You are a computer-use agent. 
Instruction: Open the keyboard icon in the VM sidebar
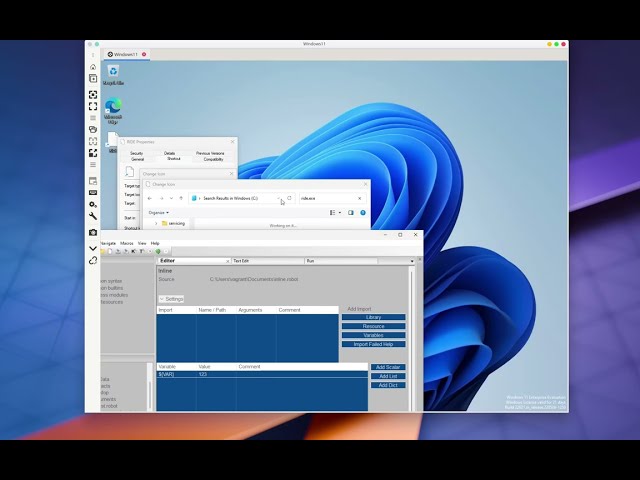pos(93,193)
